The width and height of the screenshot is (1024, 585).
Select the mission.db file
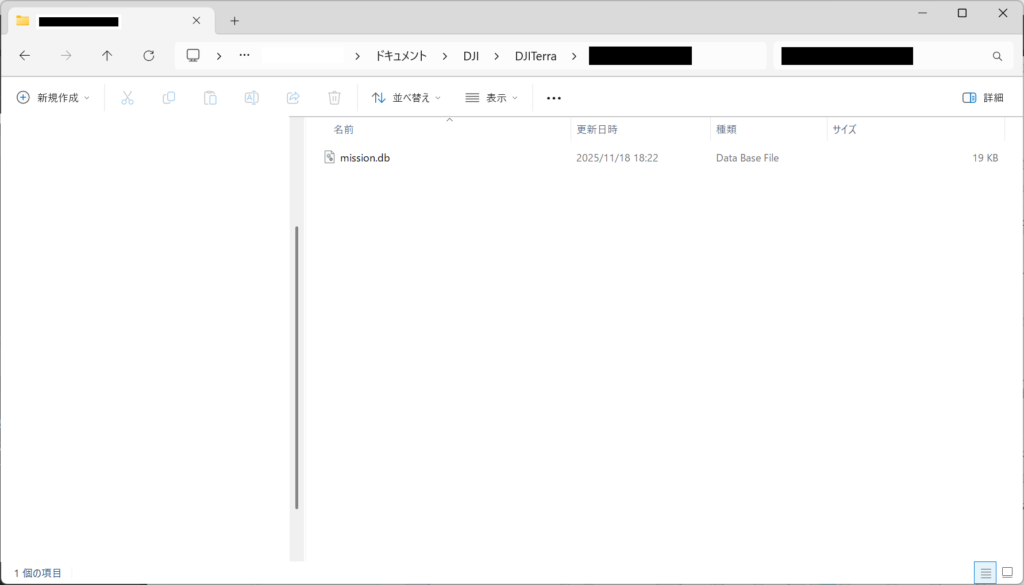tap(364, 158)
